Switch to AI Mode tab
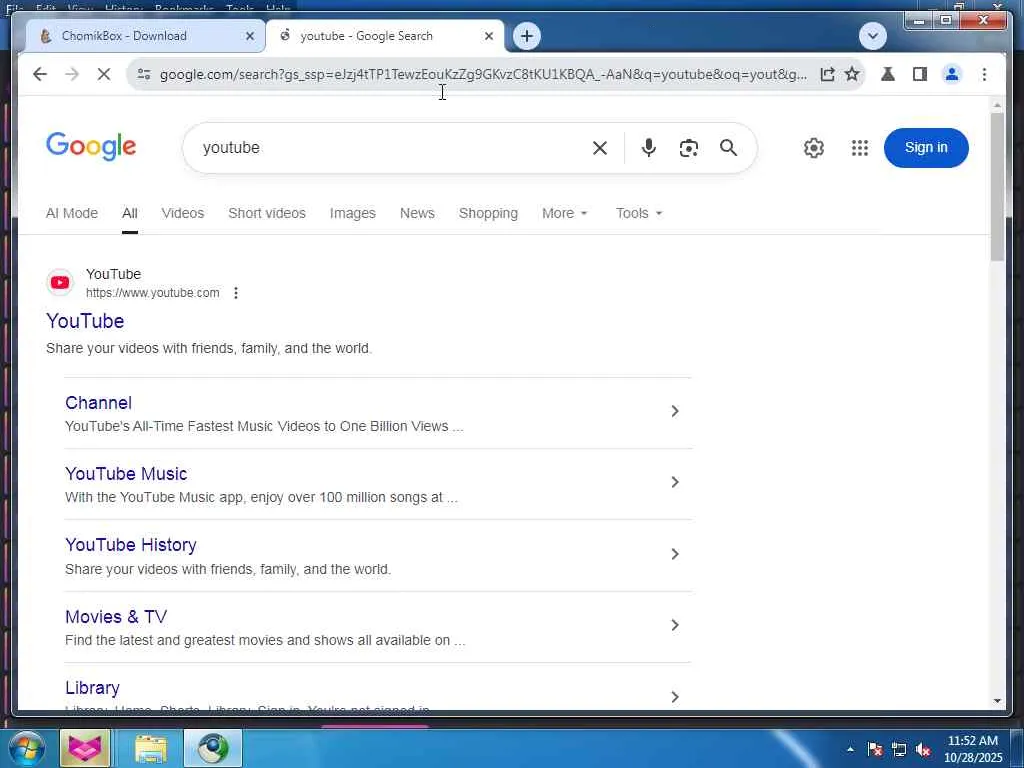This screenshot has height=768, width=1024. point(72,214)
